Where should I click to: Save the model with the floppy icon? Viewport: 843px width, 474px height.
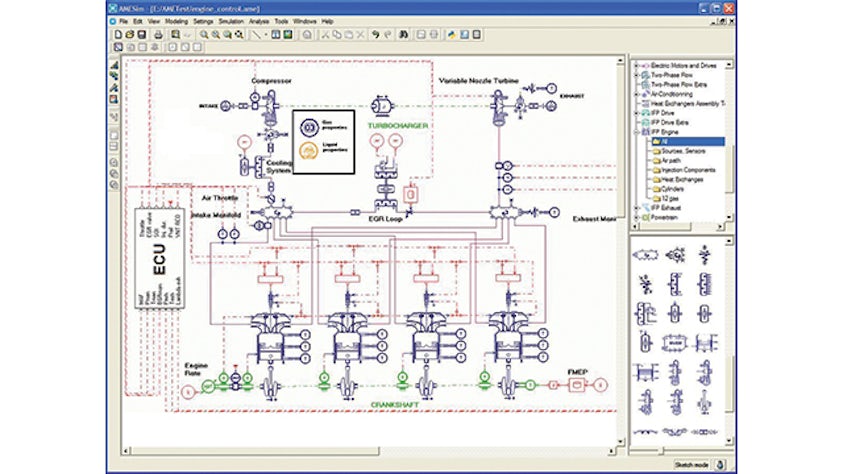(x=141, y=34)
